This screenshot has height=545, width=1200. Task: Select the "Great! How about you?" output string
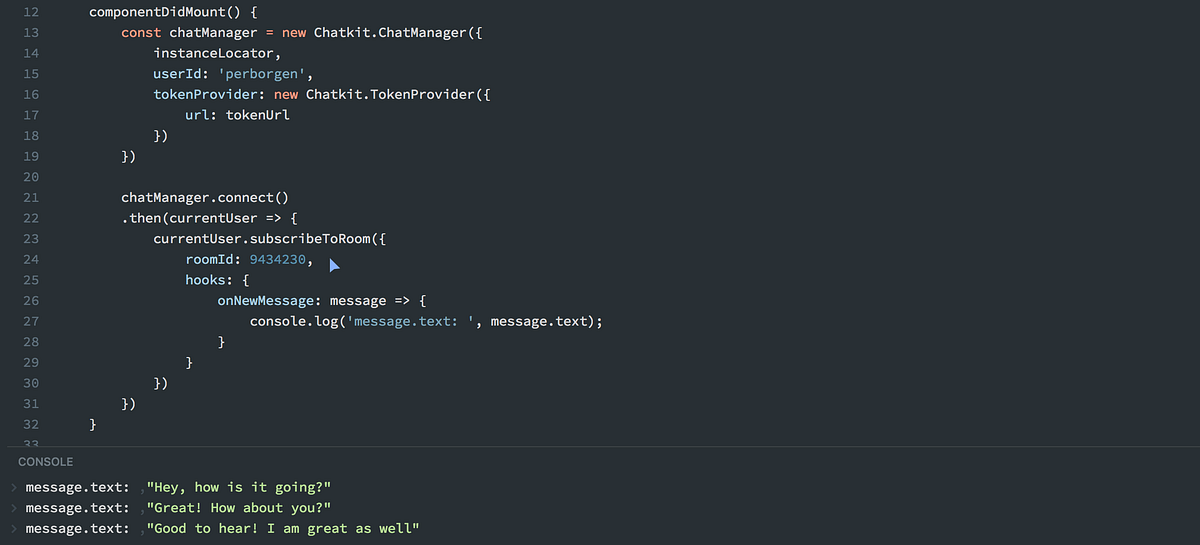[238, 508]
